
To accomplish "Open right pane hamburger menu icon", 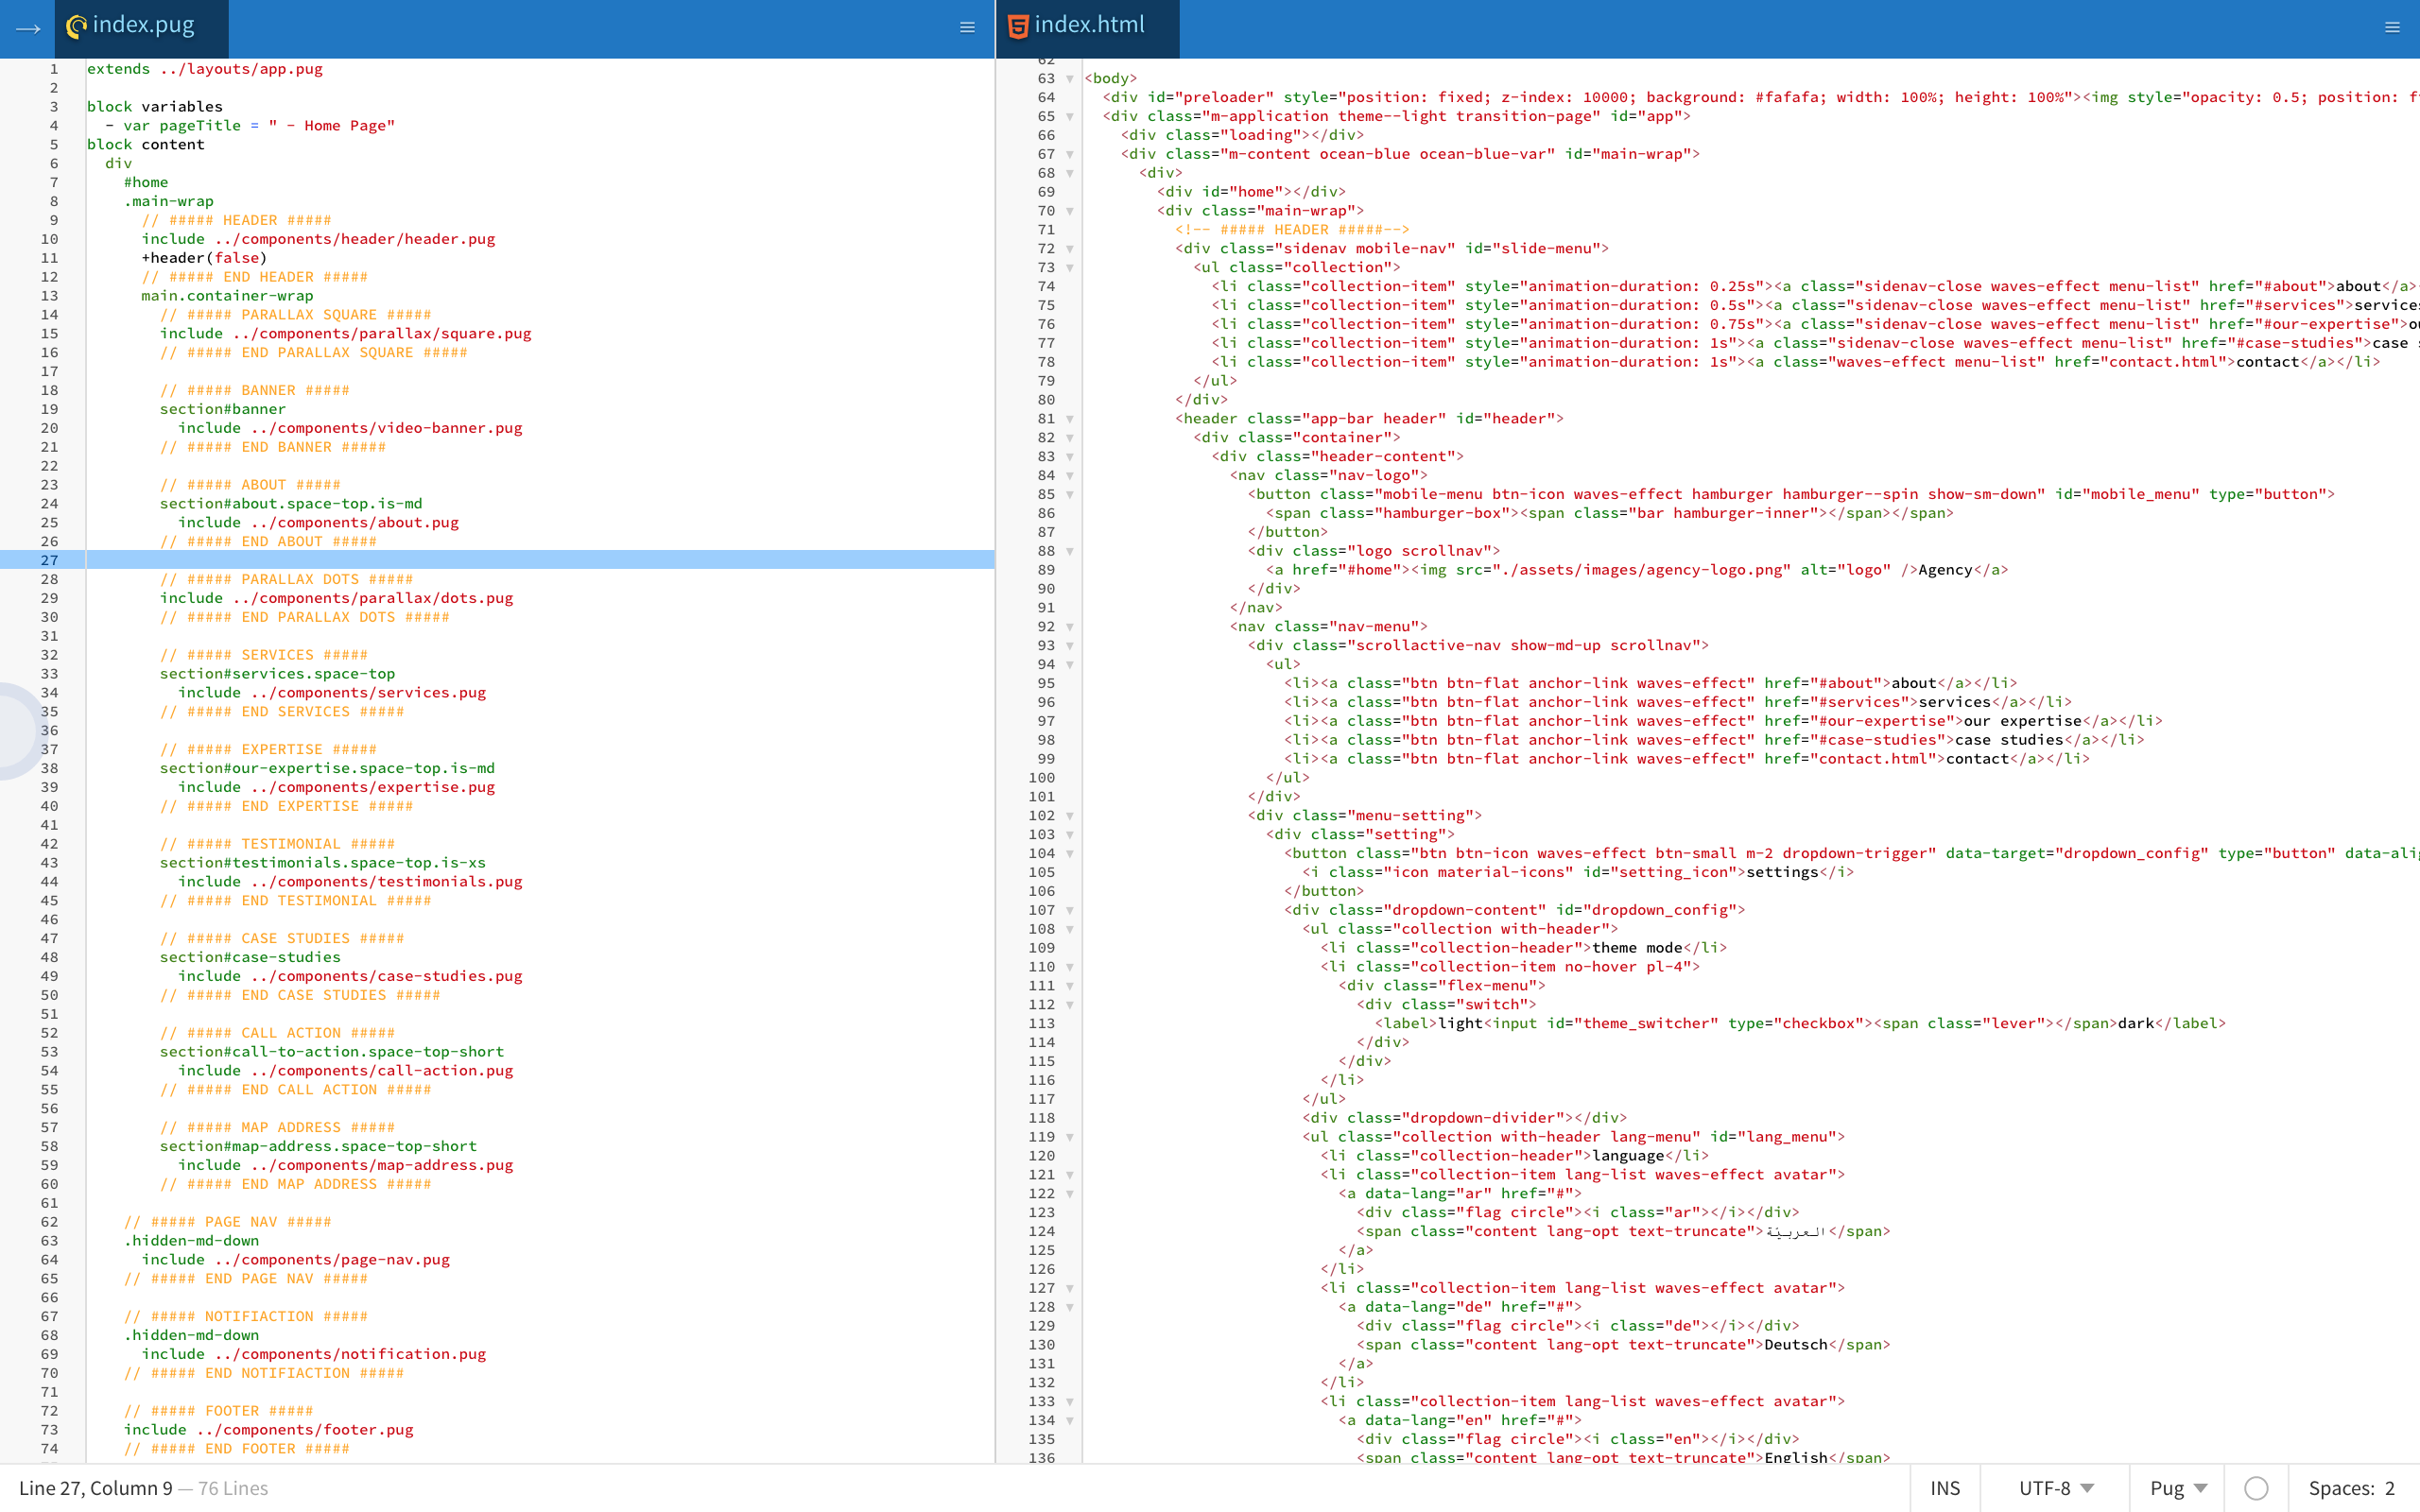I will pos(2392,28).
